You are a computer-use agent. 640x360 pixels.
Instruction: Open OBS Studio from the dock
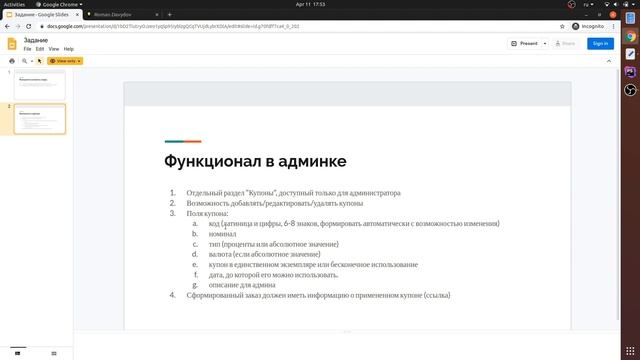(630, 90)
